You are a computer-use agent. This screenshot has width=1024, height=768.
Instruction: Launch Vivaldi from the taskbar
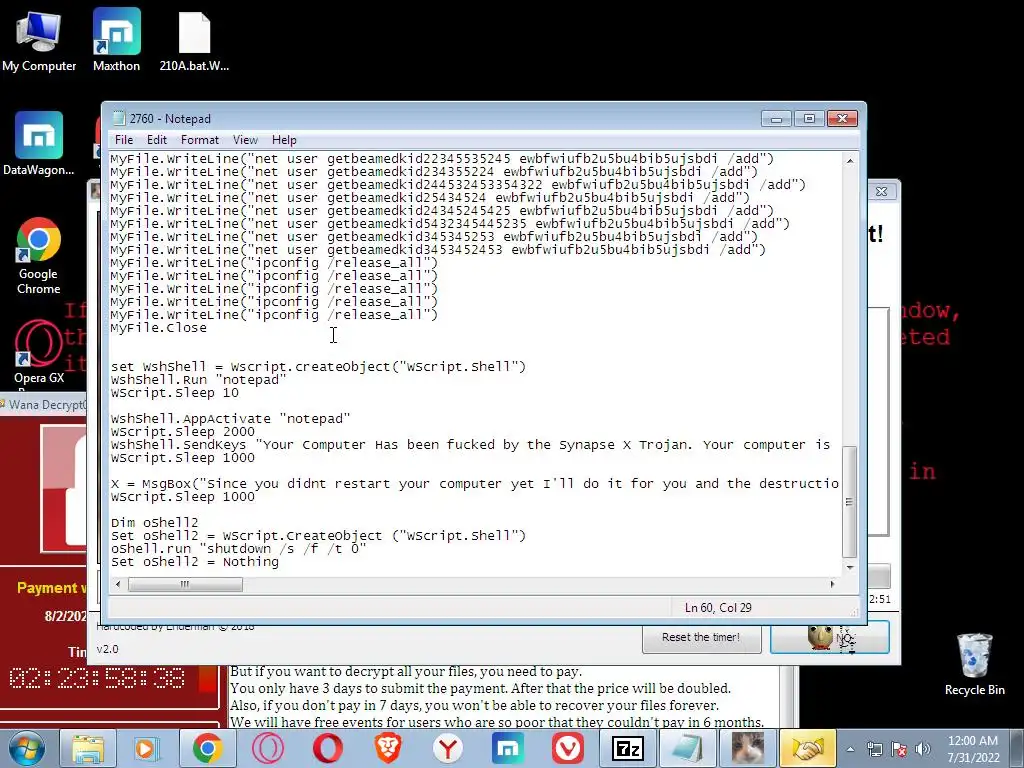568,748
